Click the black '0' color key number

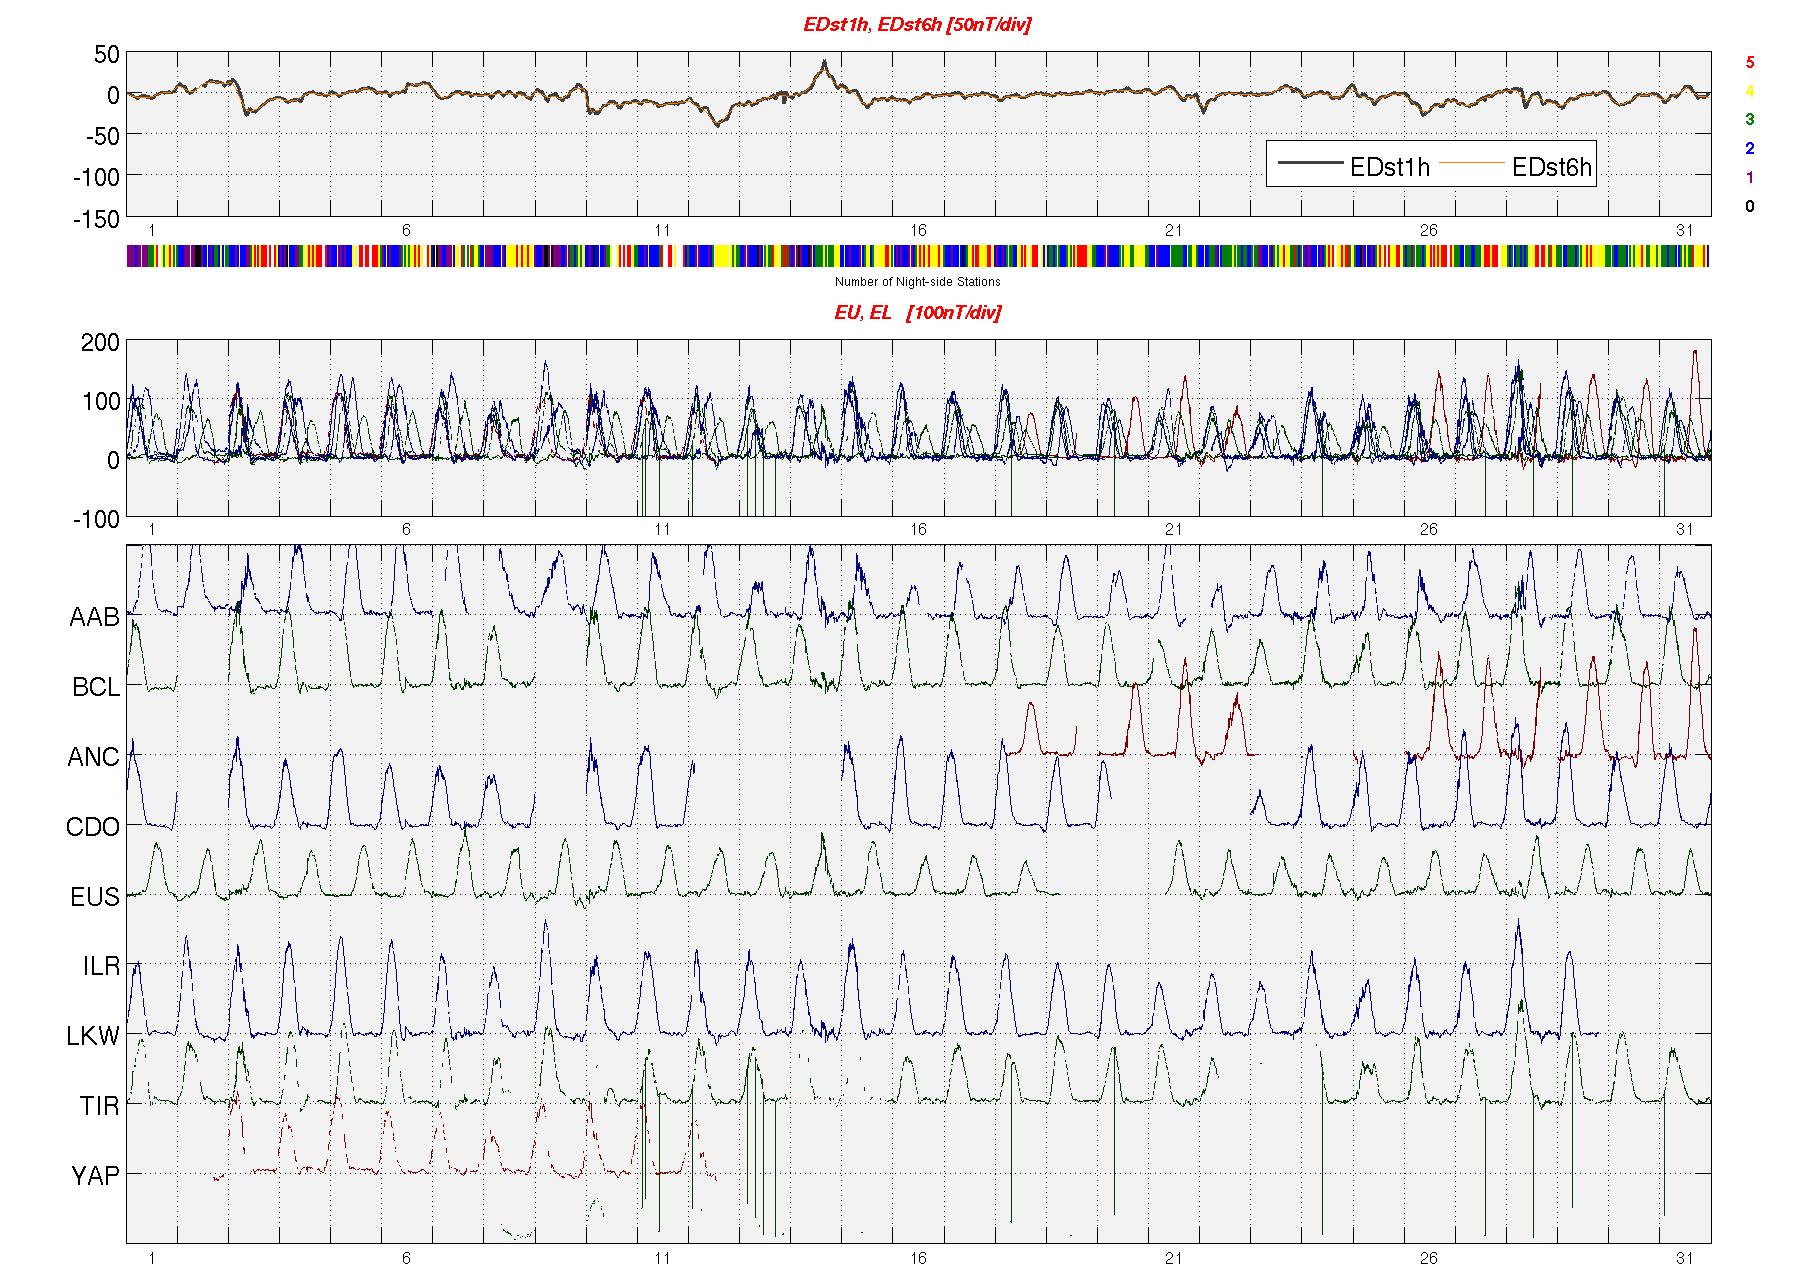[x=1749, y=207]
